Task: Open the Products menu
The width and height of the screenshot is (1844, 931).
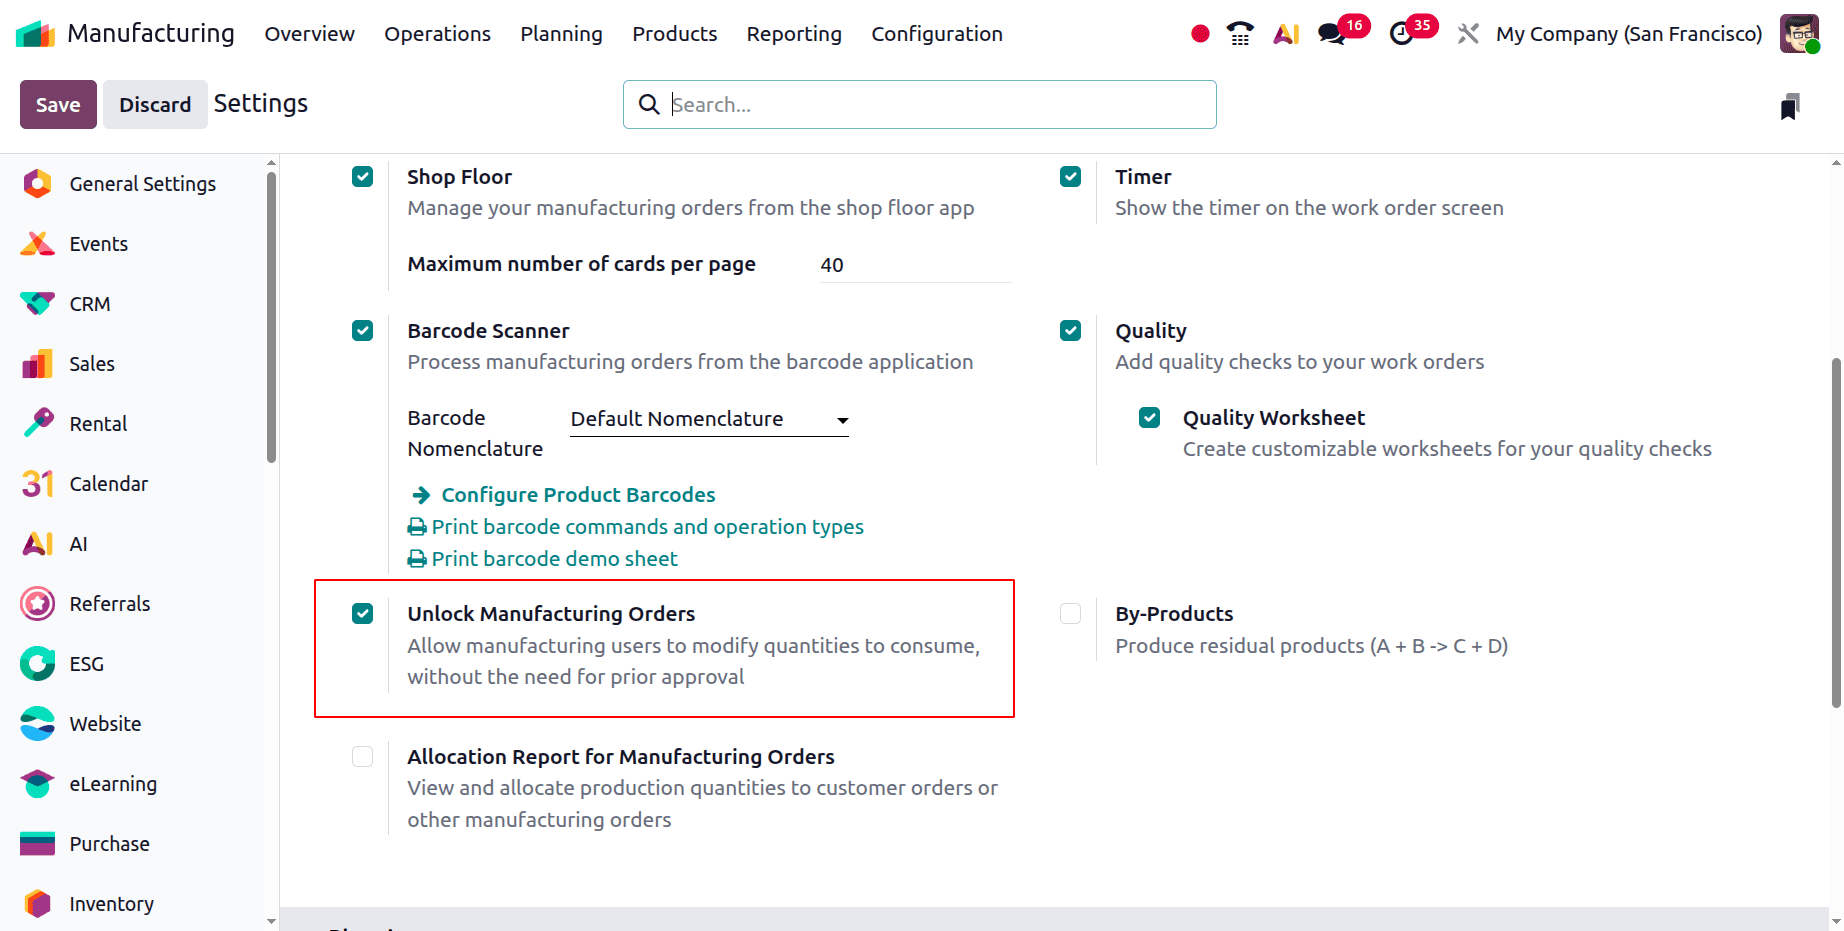Action: pos(674,34)
